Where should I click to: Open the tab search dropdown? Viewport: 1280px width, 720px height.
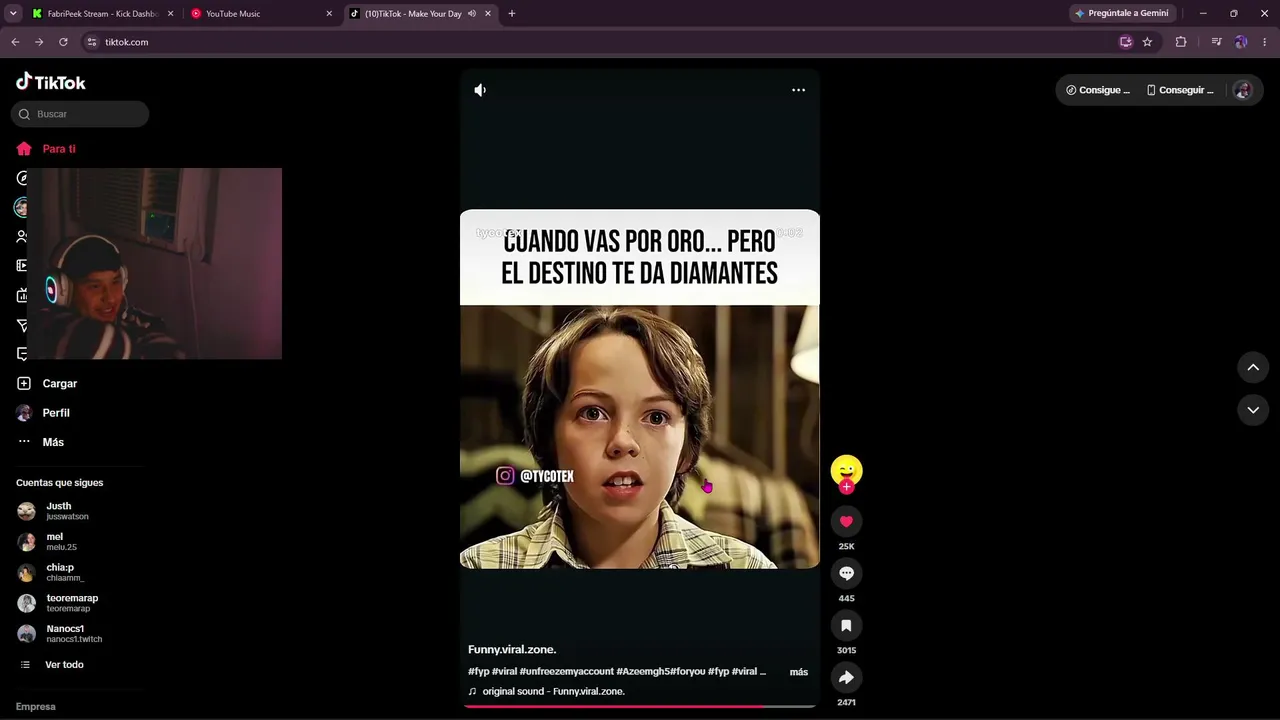tap(13, 14)
